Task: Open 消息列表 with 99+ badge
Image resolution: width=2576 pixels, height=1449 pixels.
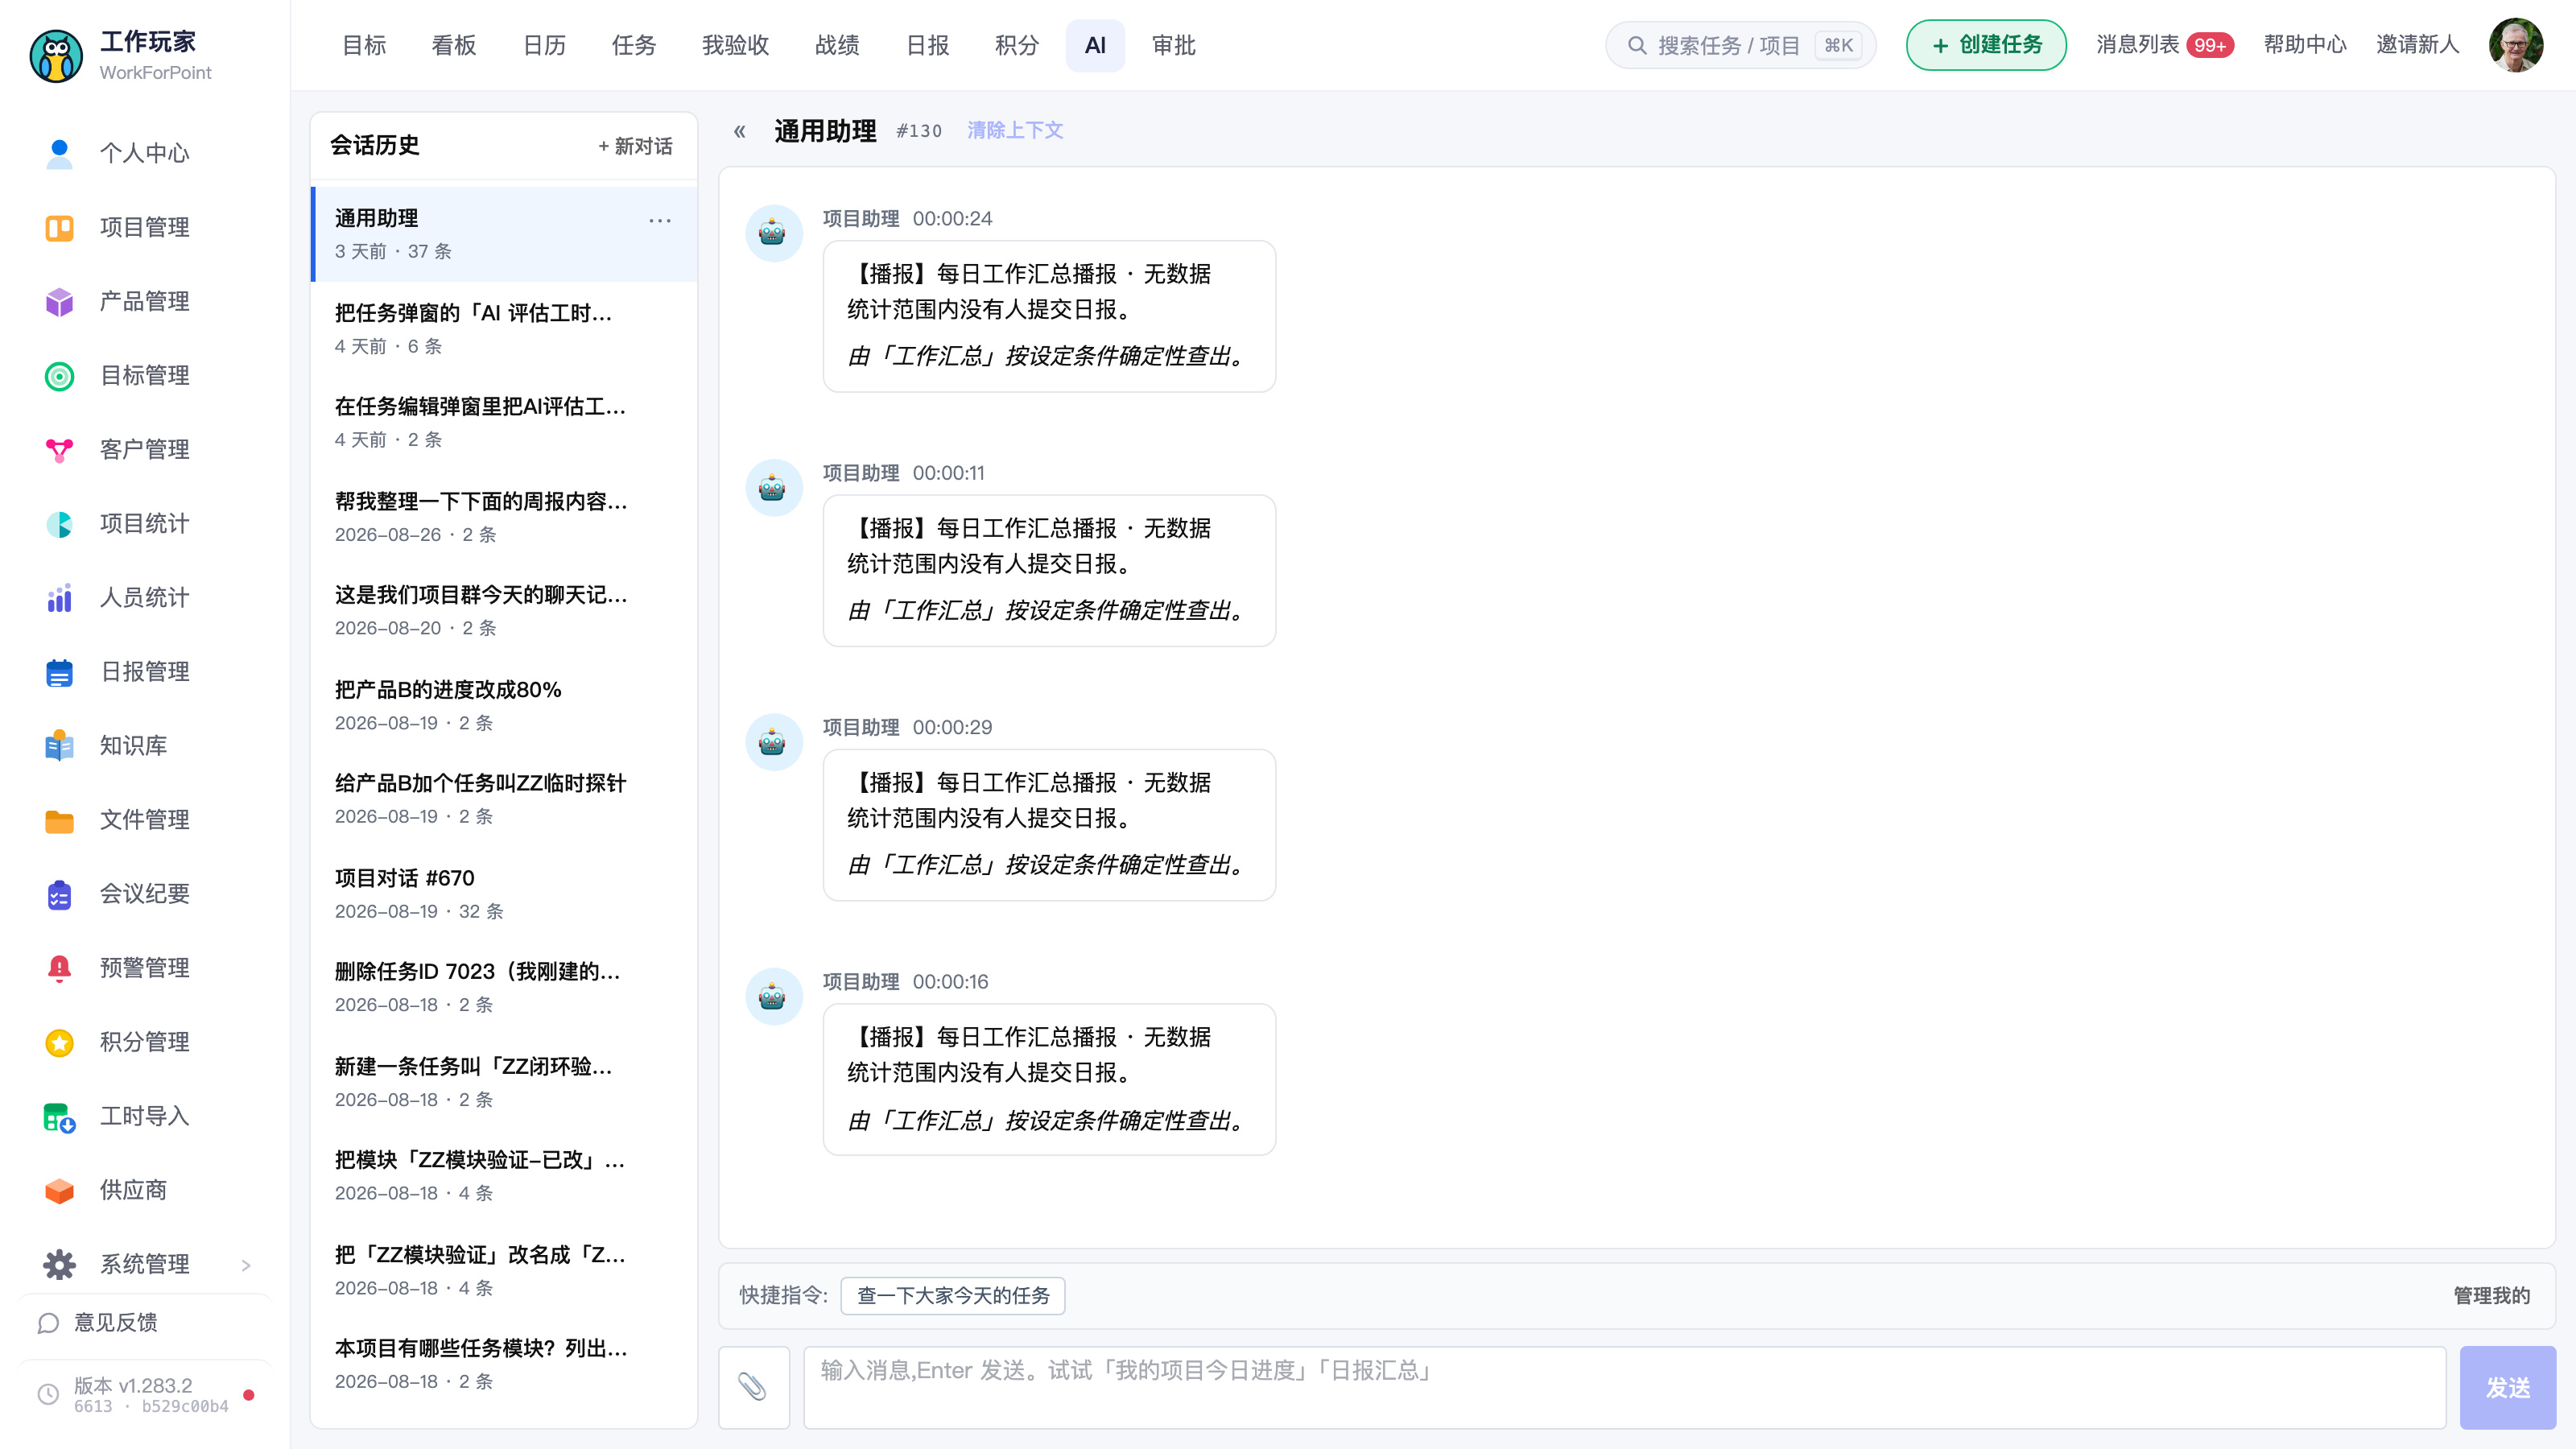Action: [2164, 45]
